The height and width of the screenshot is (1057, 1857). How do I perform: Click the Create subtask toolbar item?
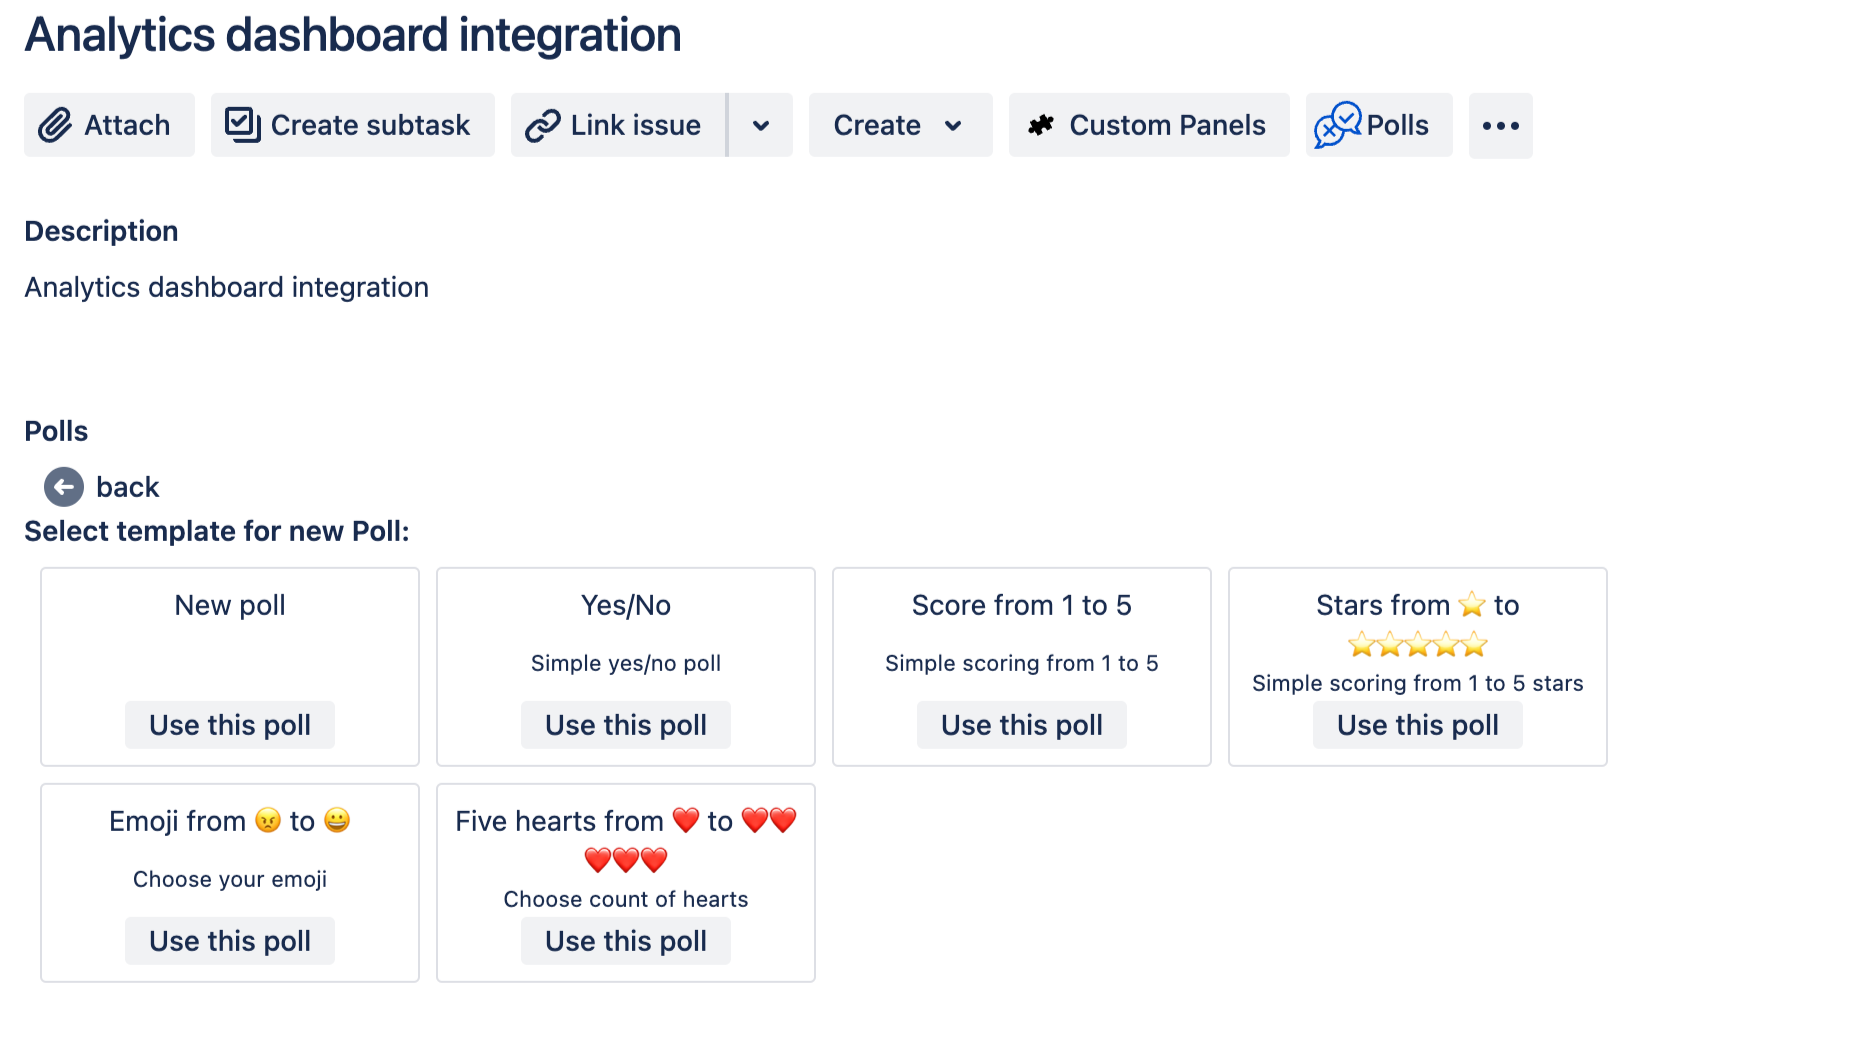click(x=352, y=124)
